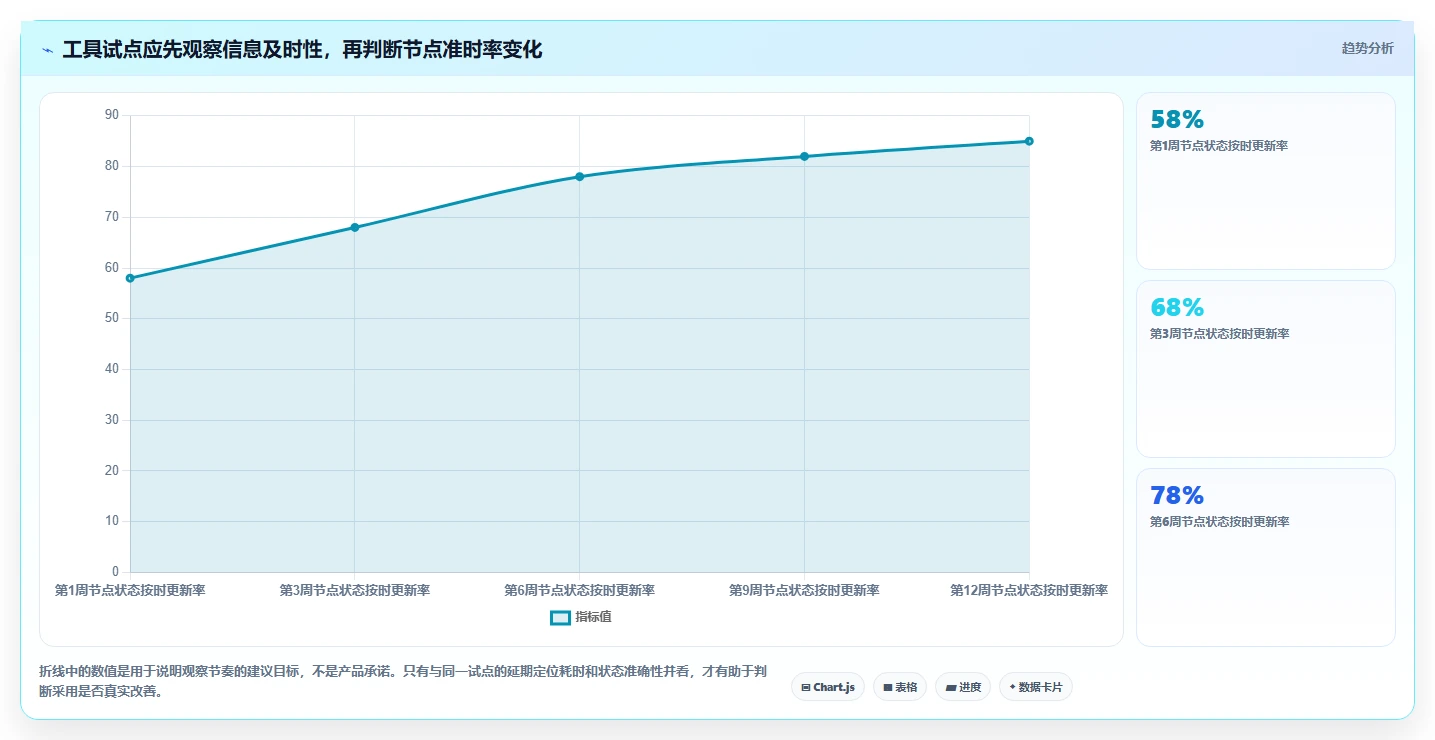Image resolution: width=1435 pixels, height=740 pixels.
Task: Select the 表格 tag chip
Action: [x=900, y=687]
